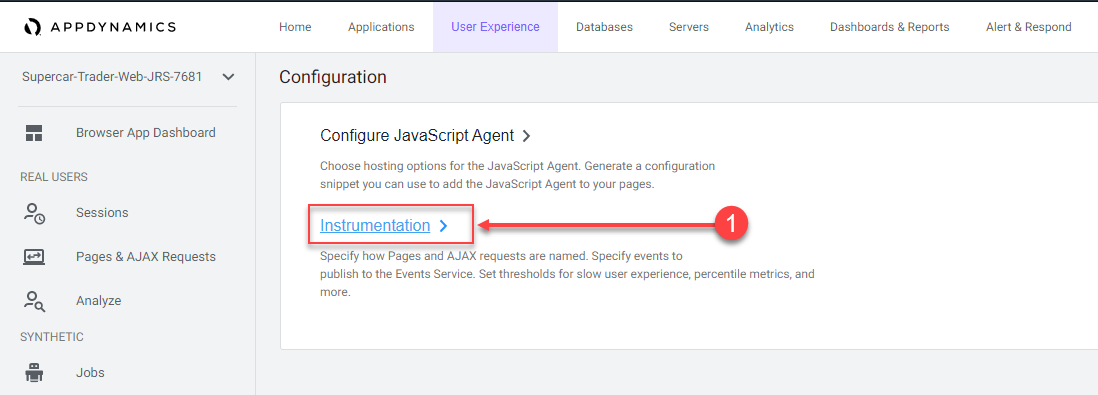Click the Analyze magnifier-user icon
1098x395 pixels.
pos(34,301)
